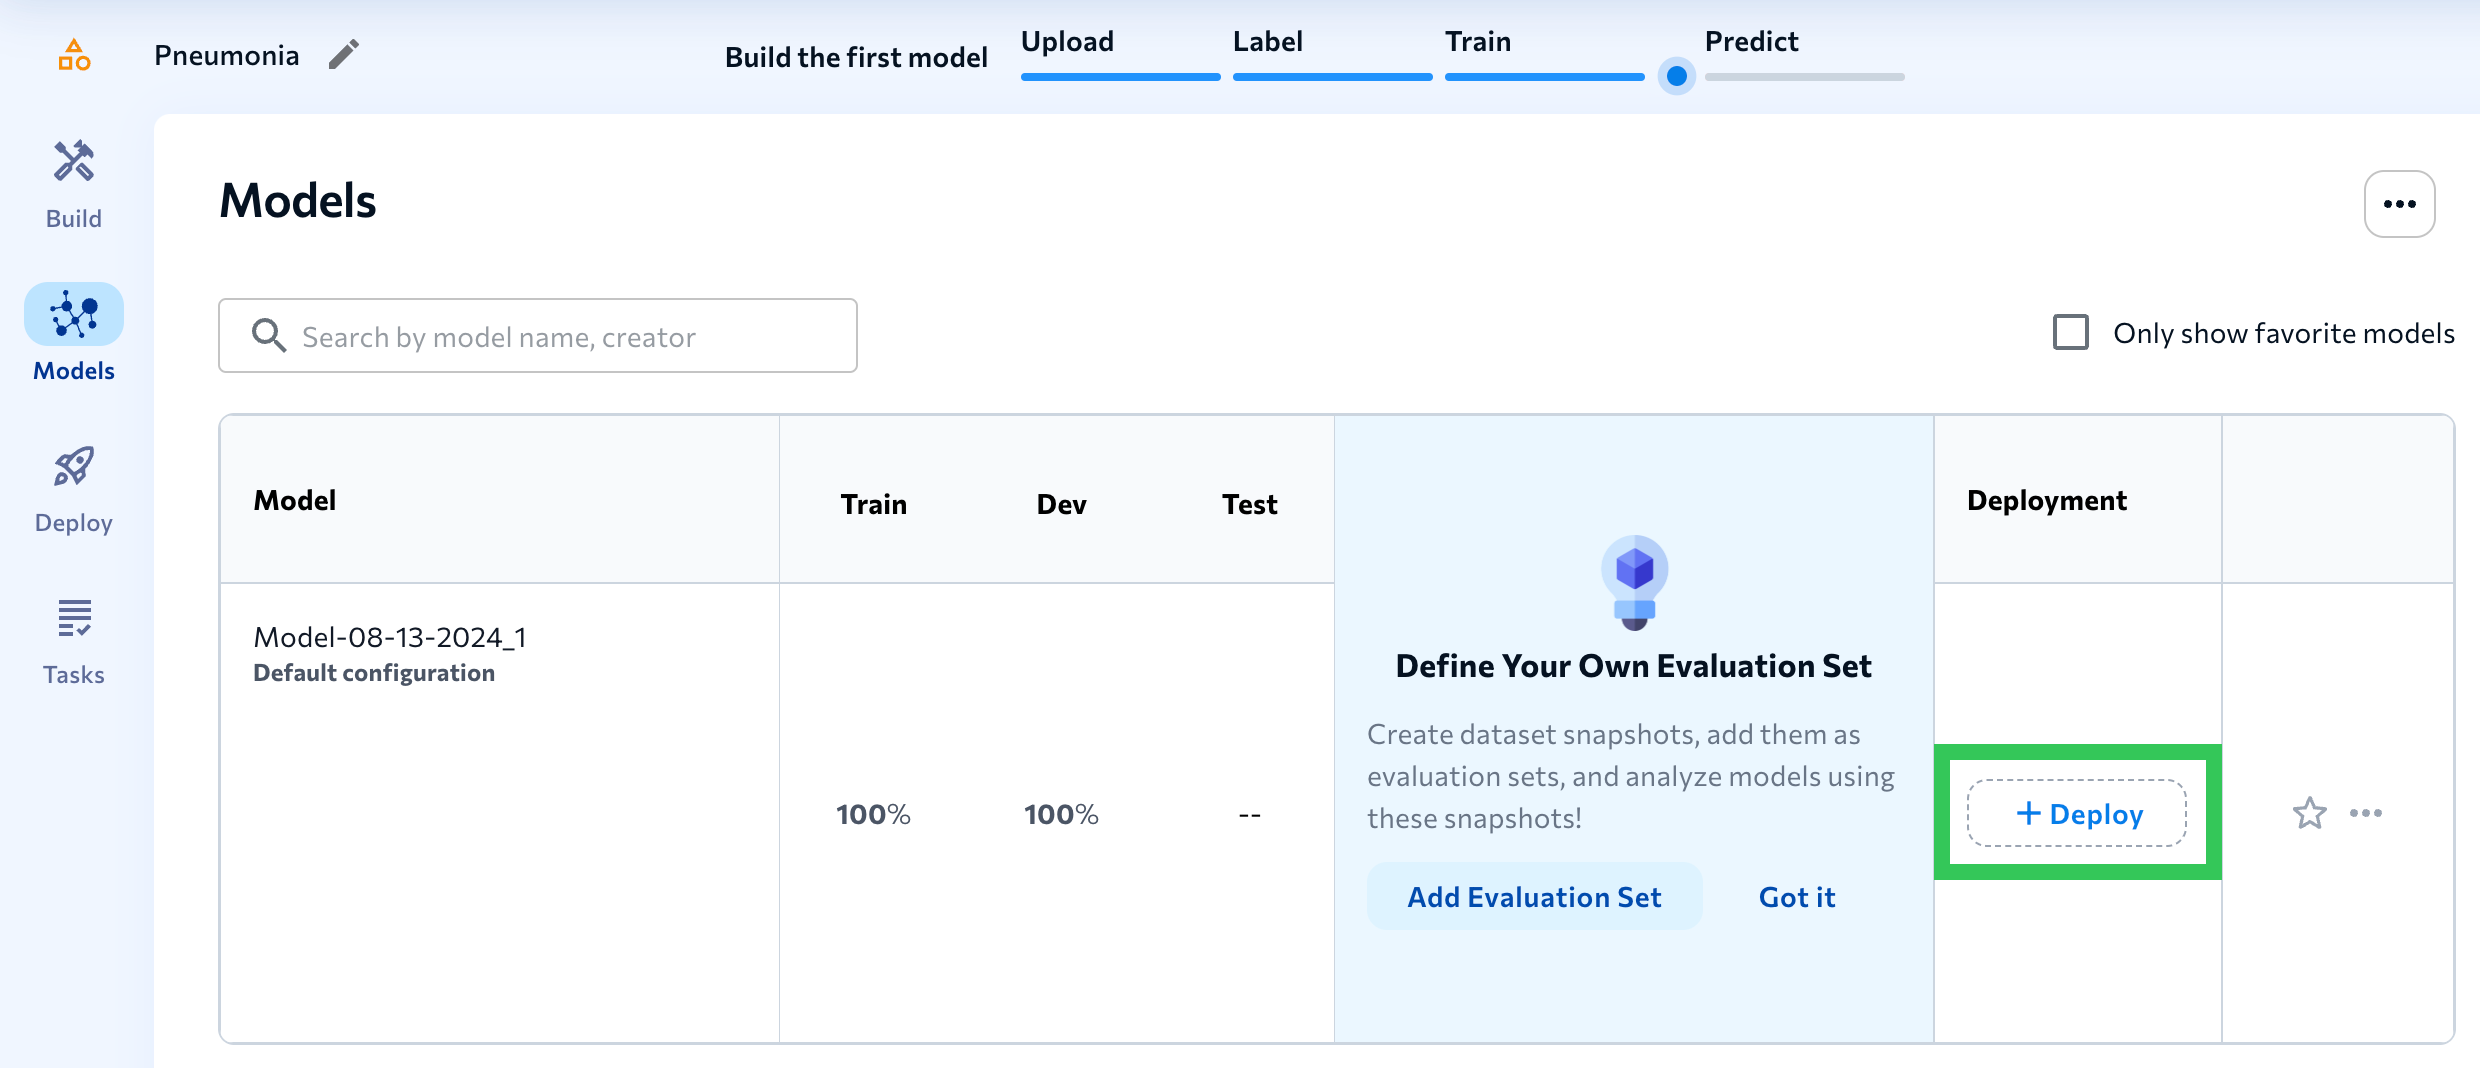Focus the model name search field
Viewport: 2480px width, 1068px height.
(x=560, y=337)
